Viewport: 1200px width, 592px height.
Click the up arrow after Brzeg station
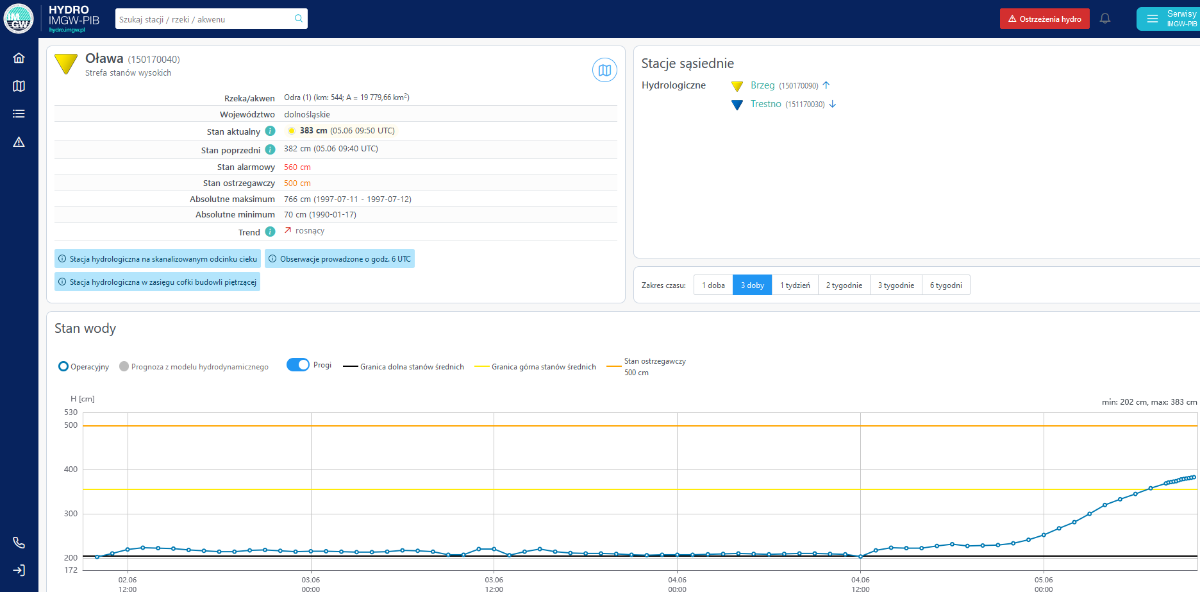click(826, 86)
